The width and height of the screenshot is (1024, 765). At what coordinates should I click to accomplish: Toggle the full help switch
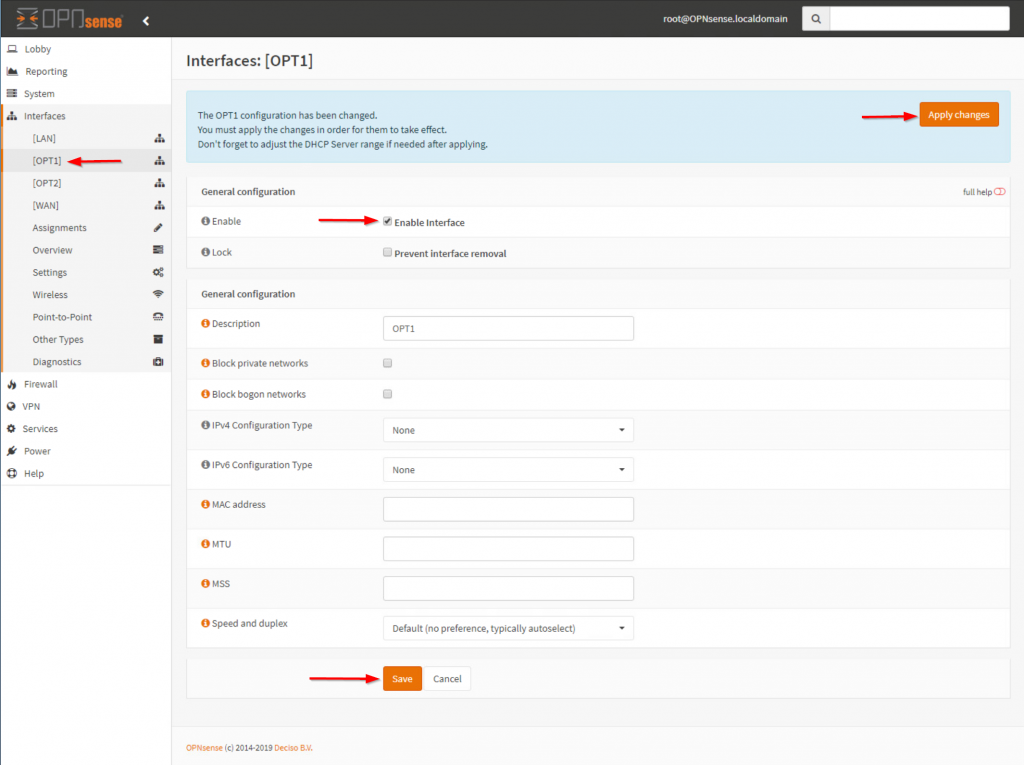coord(999,192)
